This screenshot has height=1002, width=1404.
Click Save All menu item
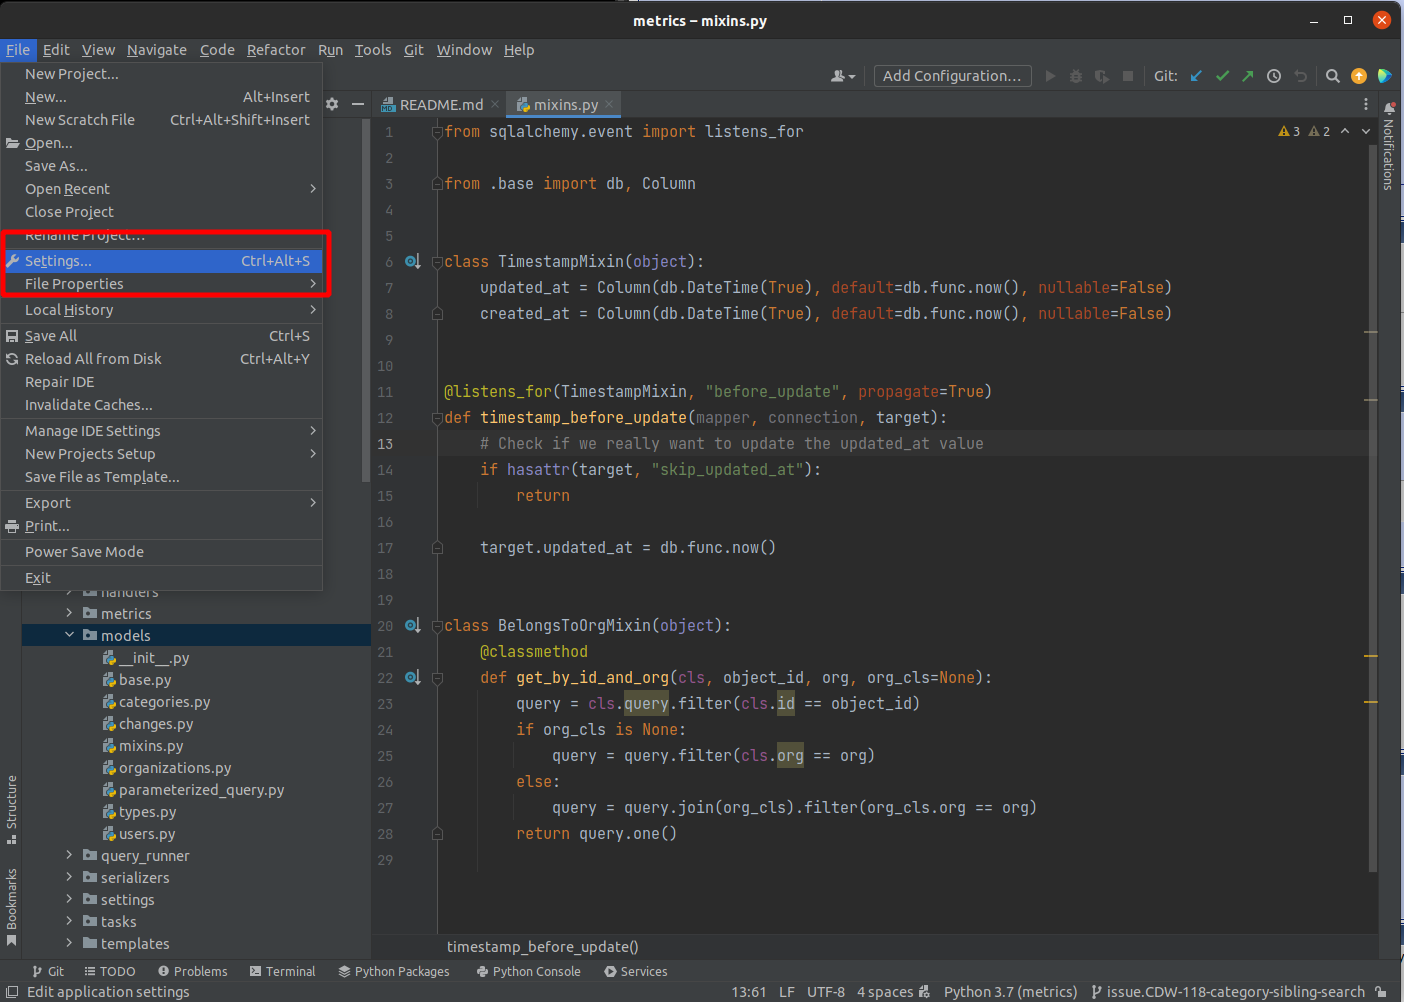pos(162,336)
